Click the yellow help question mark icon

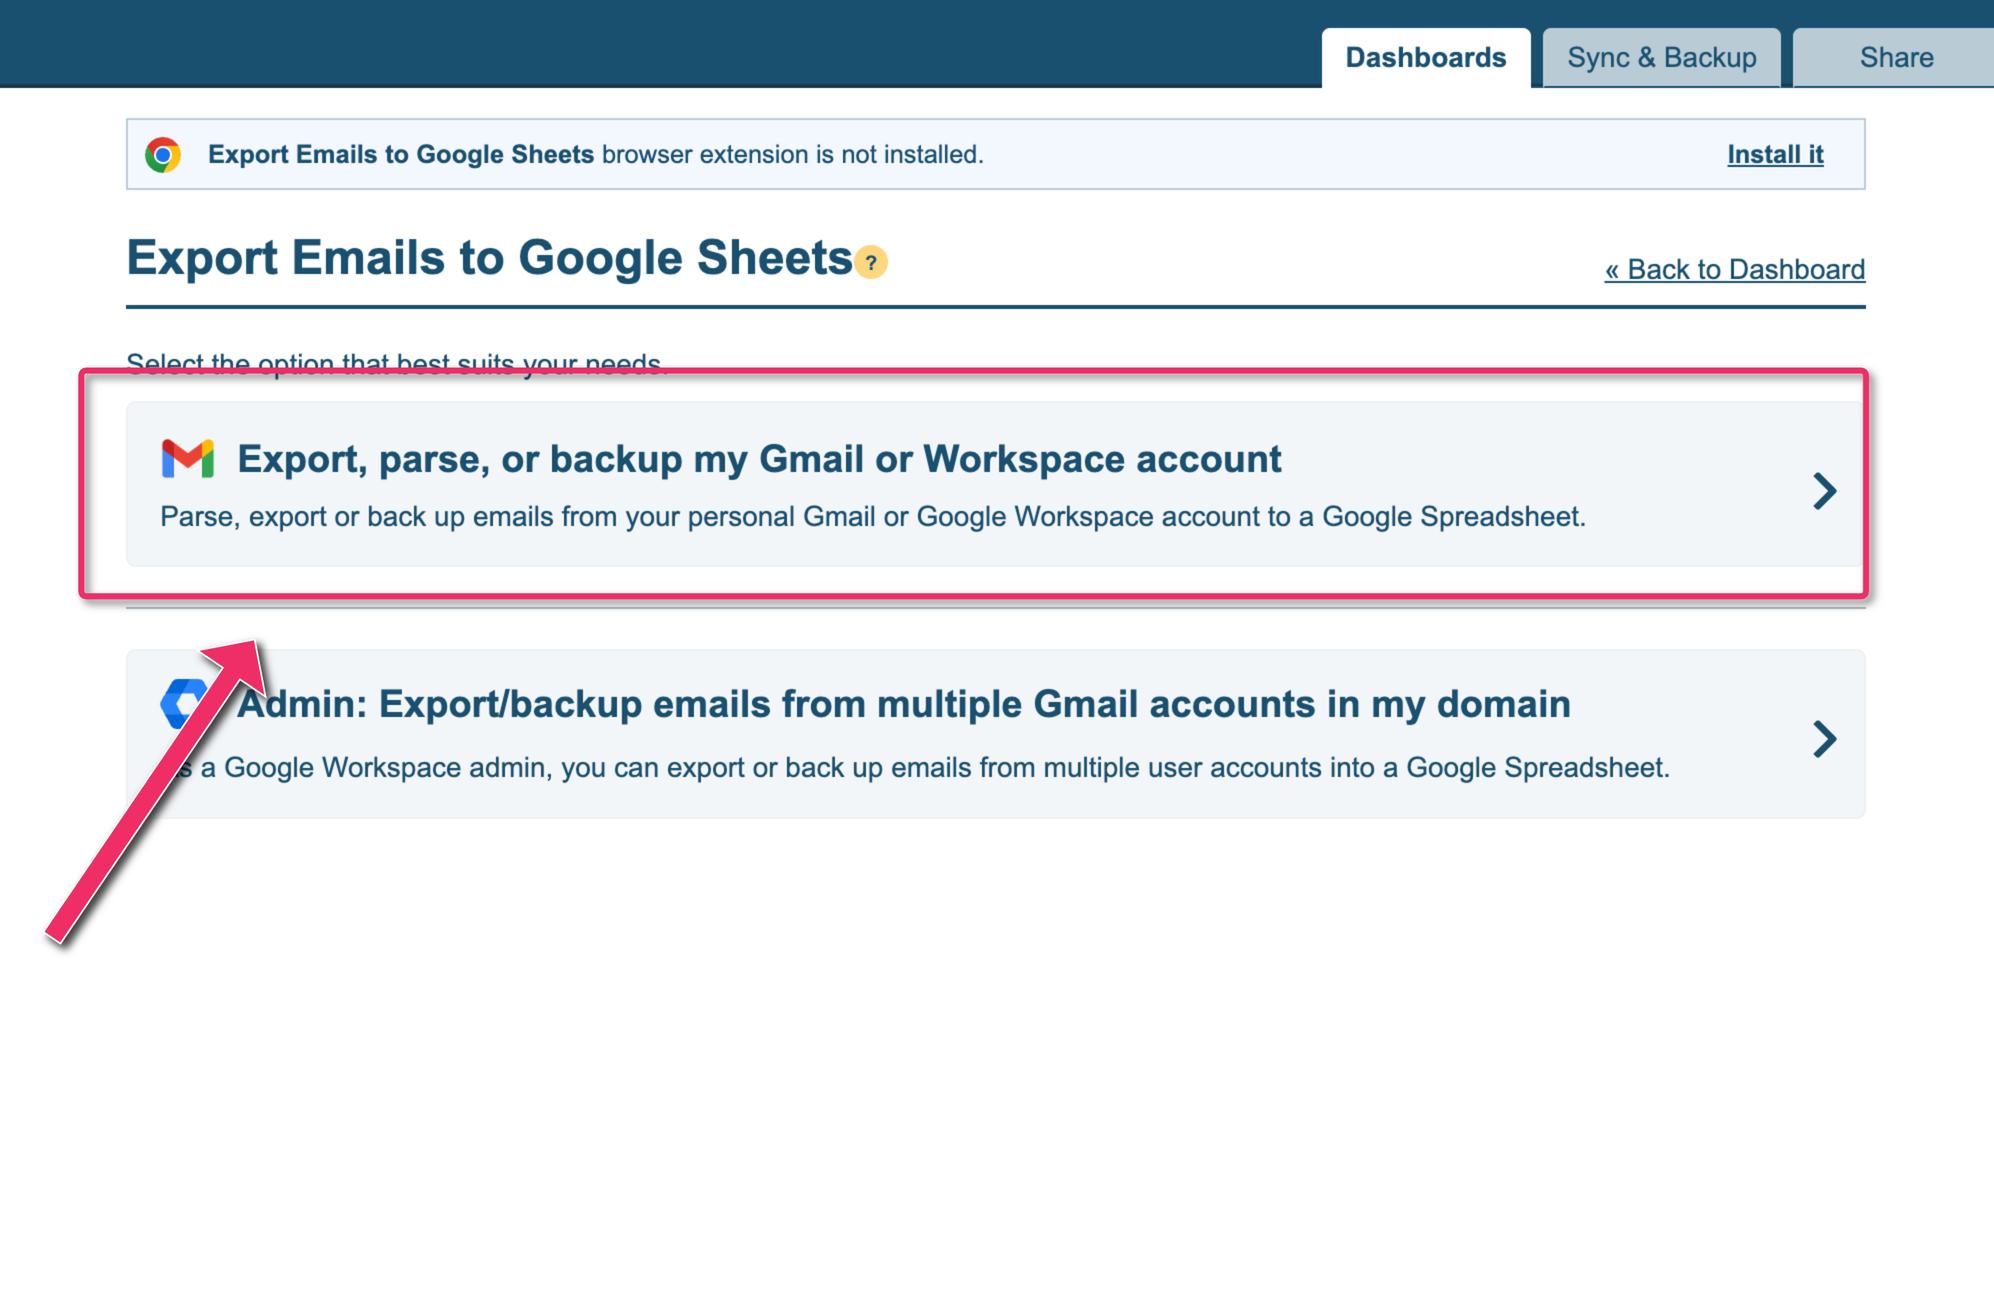pos(871,262)
